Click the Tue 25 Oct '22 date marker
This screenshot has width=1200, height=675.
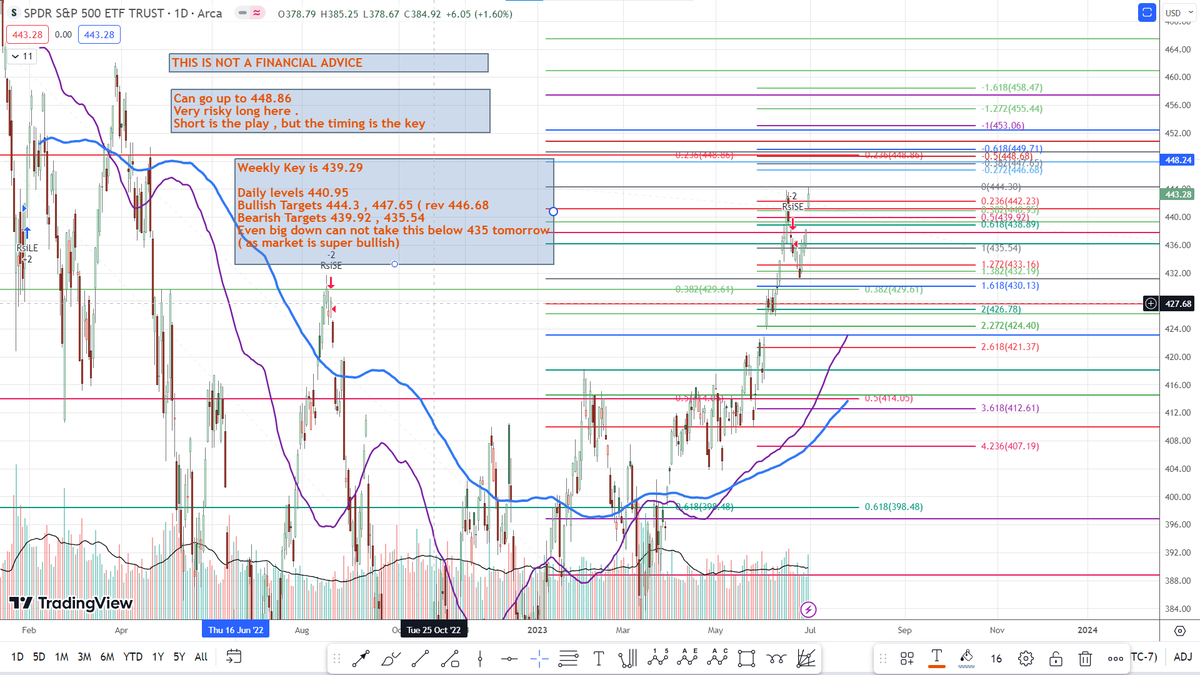[x=434, y=630]
